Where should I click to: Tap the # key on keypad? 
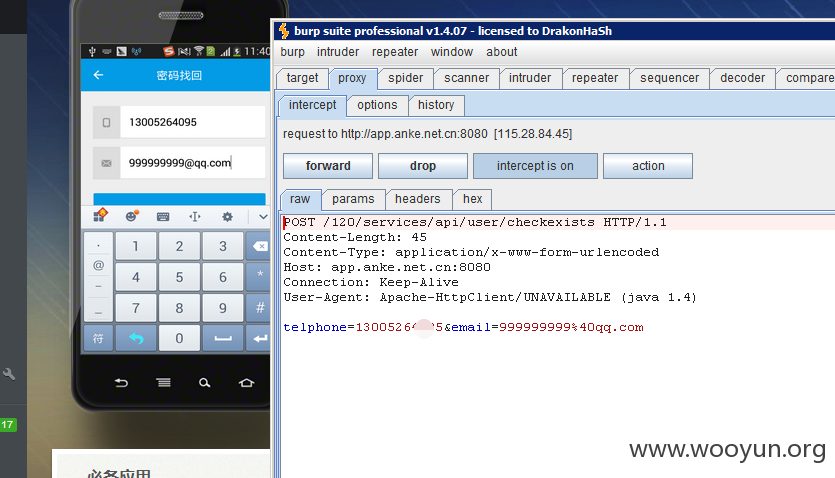point(258,308)
